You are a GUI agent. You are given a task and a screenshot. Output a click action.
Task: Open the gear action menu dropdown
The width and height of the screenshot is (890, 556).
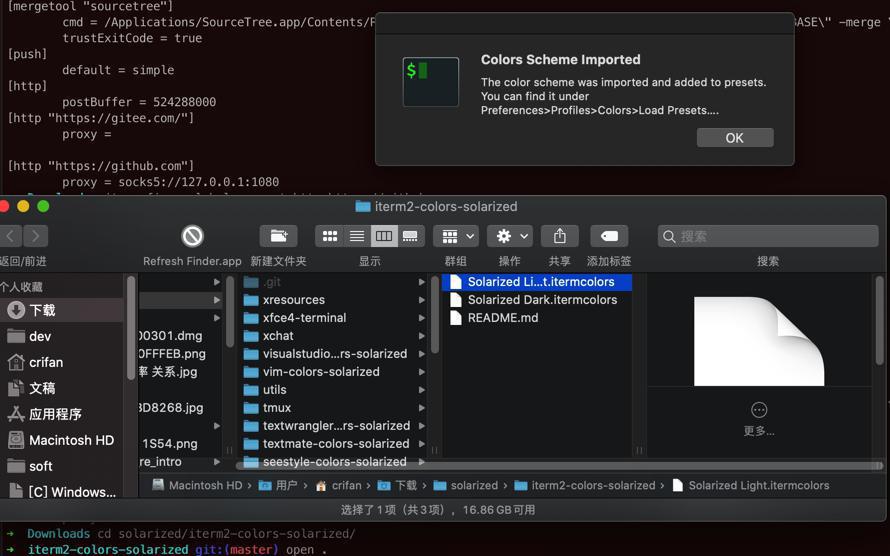(510, 236)
